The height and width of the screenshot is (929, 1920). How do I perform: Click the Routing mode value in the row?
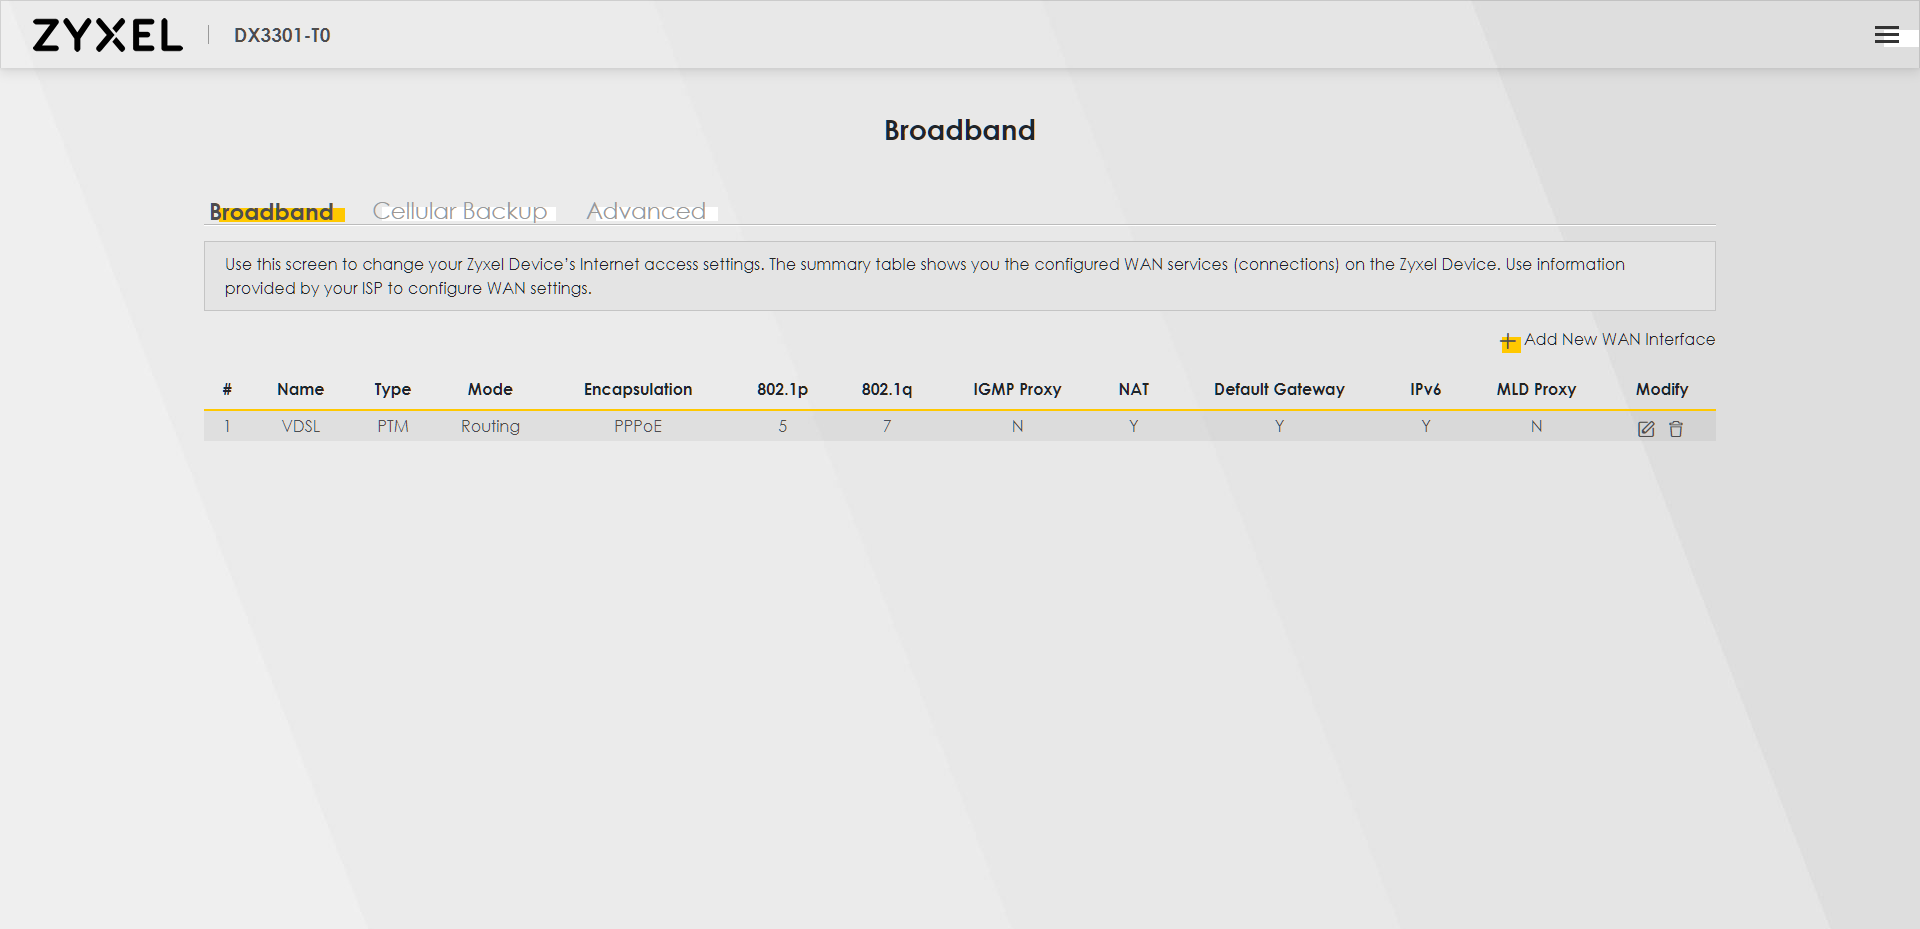coord(490,426)
